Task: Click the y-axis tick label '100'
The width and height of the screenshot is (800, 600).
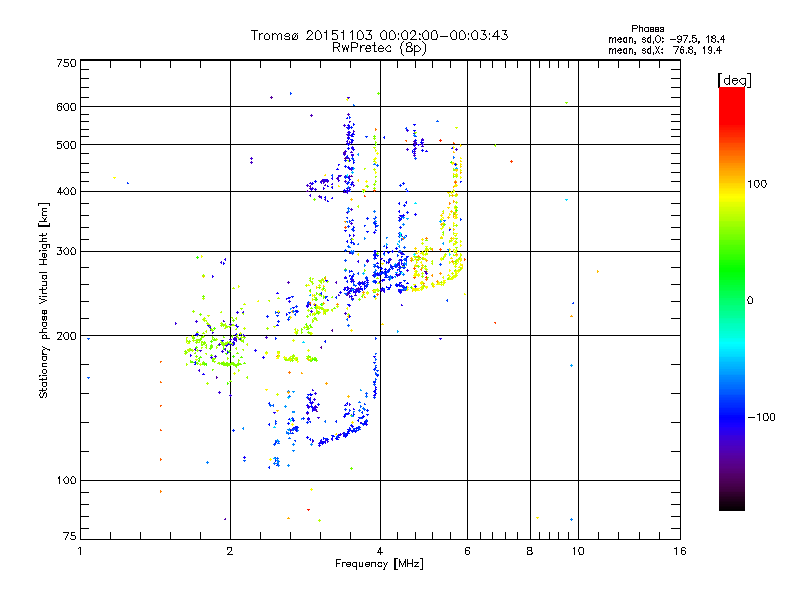Action: [x=66, y=480]
